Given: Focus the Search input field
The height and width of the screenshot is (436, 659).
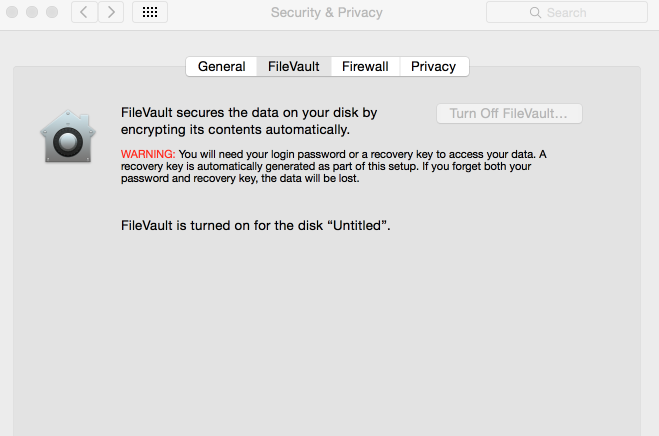Looking at the screenshot, I should pos(567,13).
